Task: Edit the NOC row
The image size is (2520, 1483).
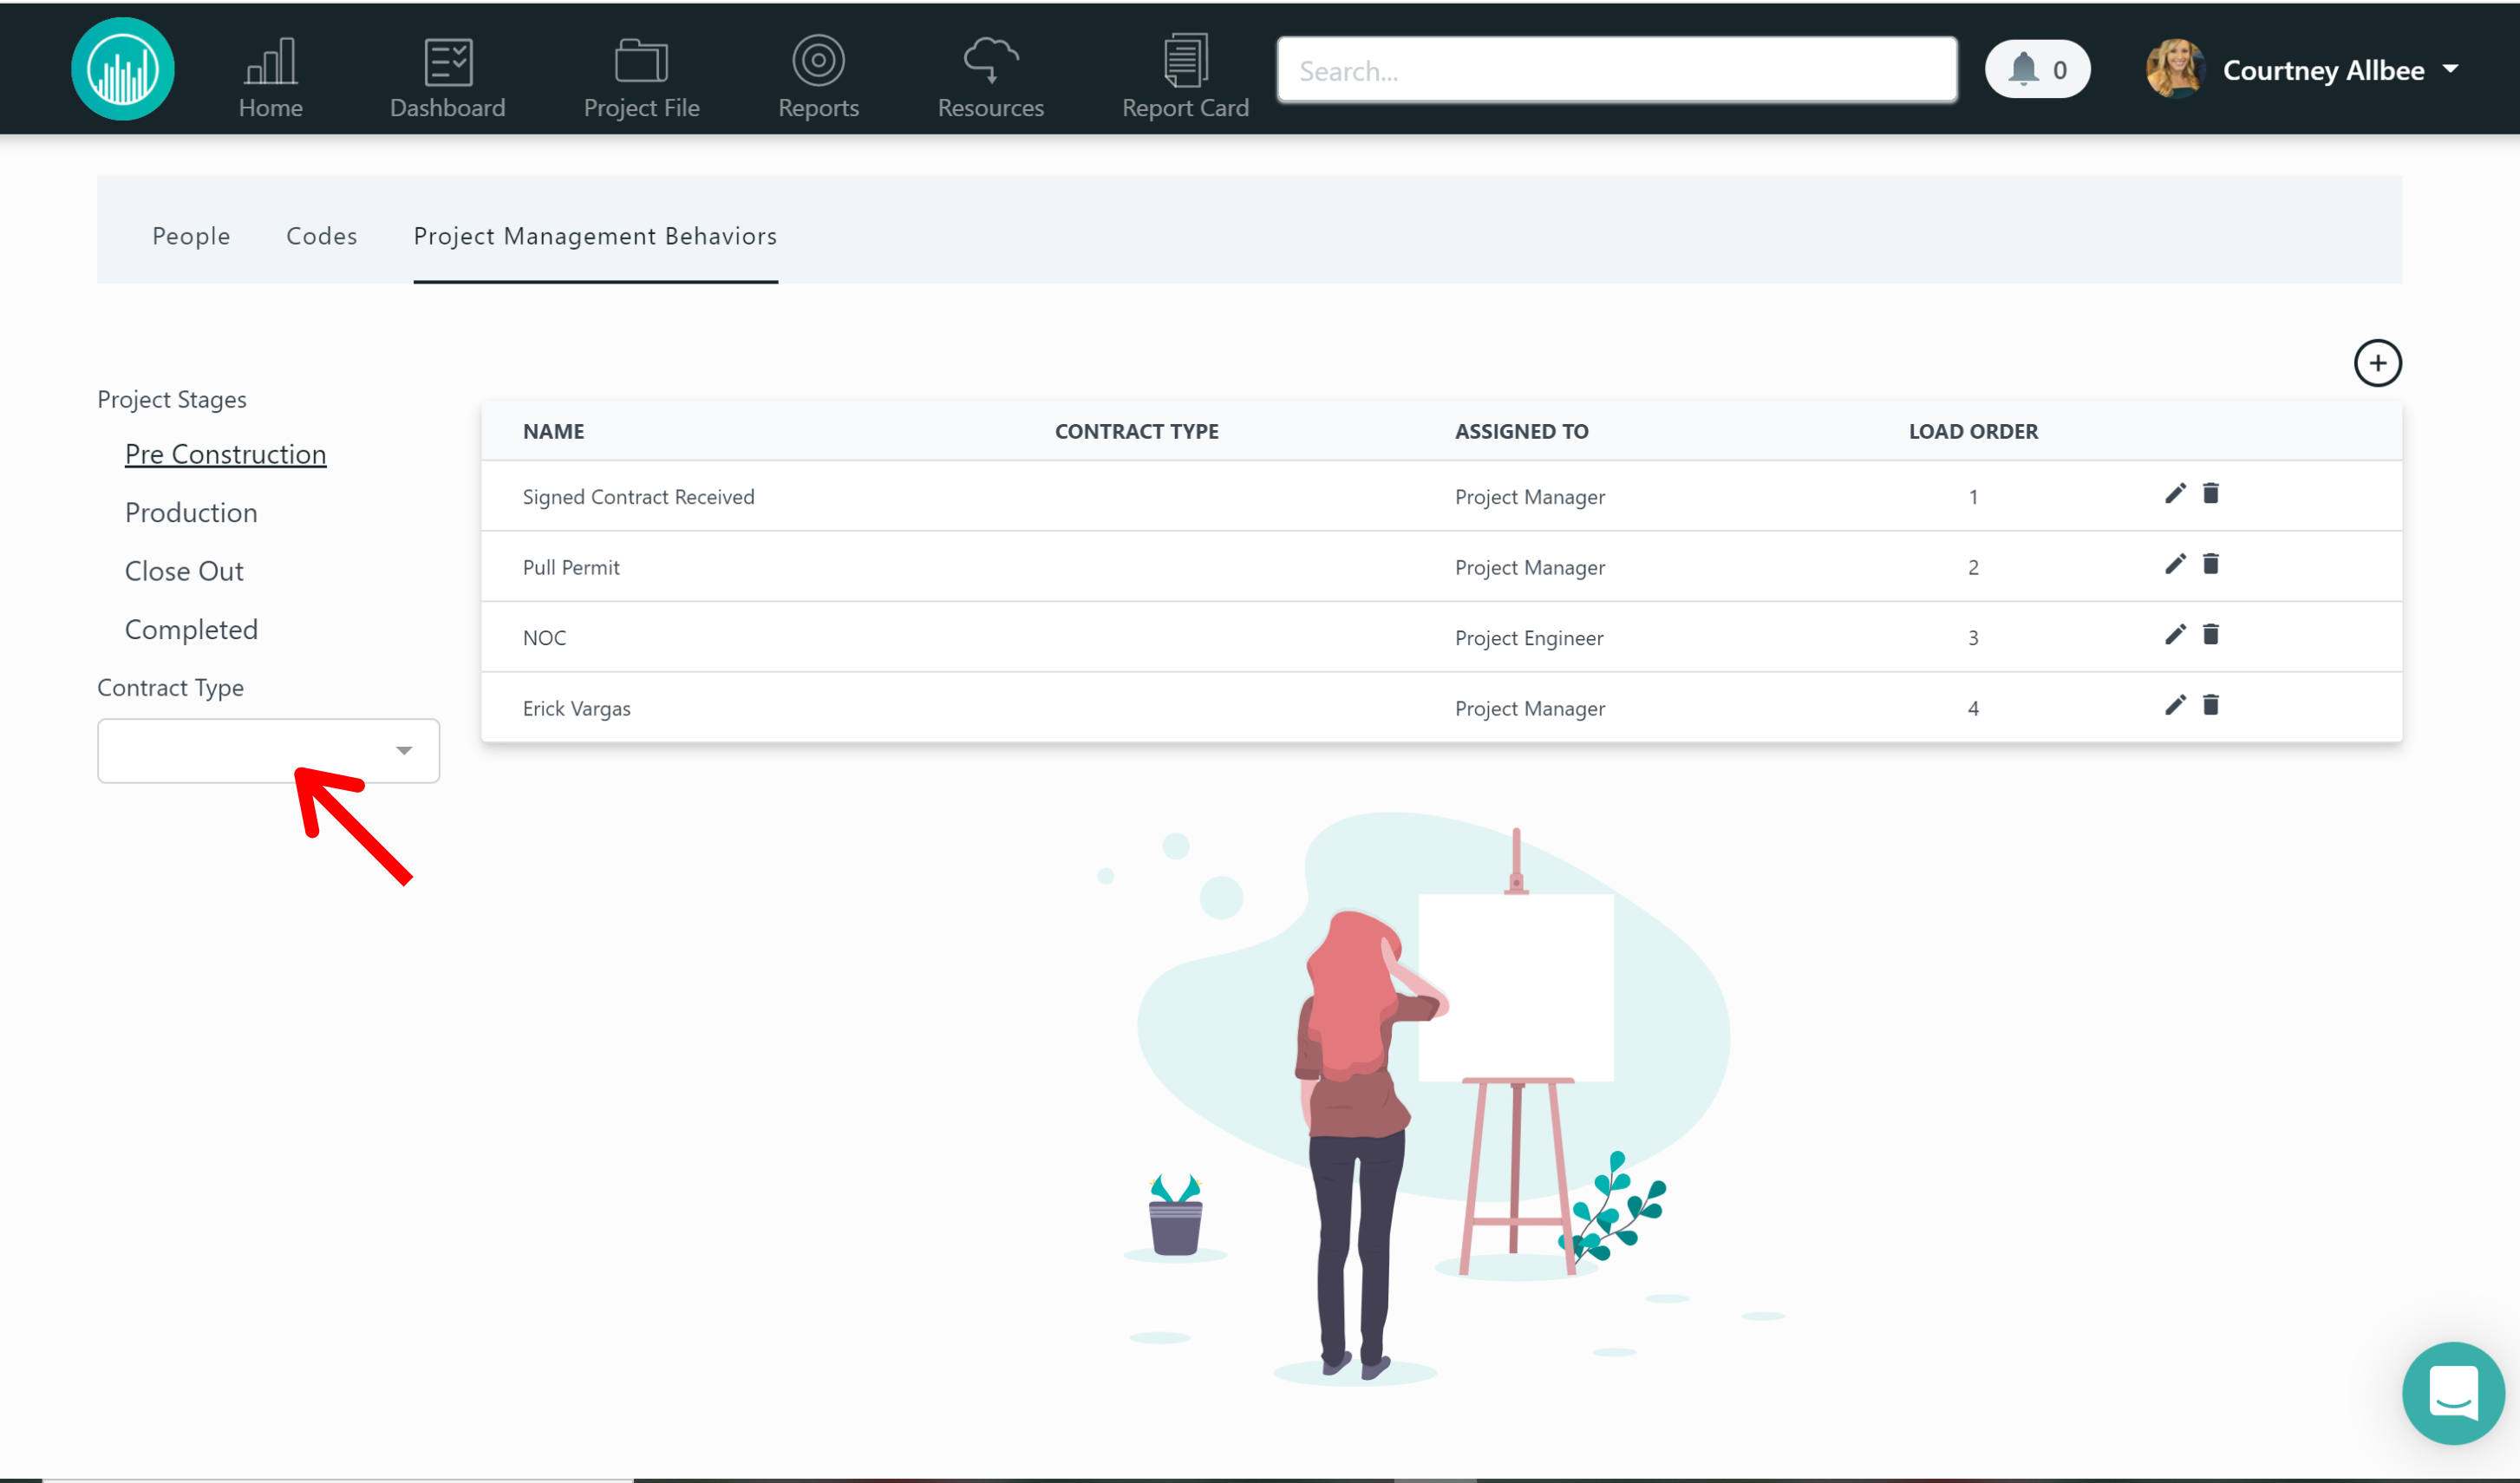Action: pyautogui.click(x=2174, y=635)
